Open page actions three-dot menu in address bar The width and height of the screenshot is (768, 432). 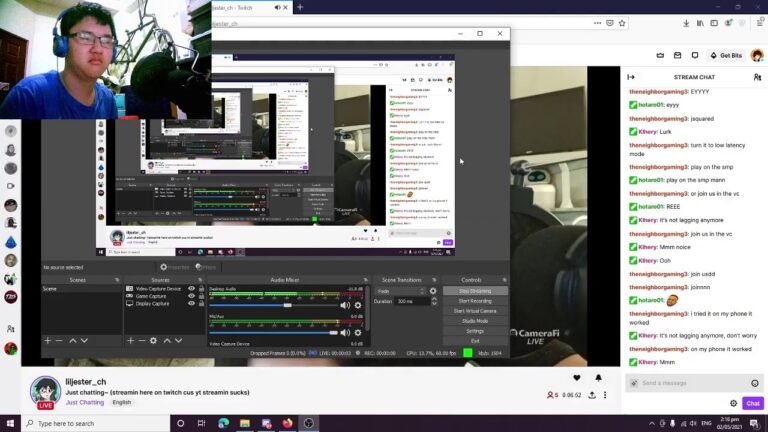coord(597,23)
